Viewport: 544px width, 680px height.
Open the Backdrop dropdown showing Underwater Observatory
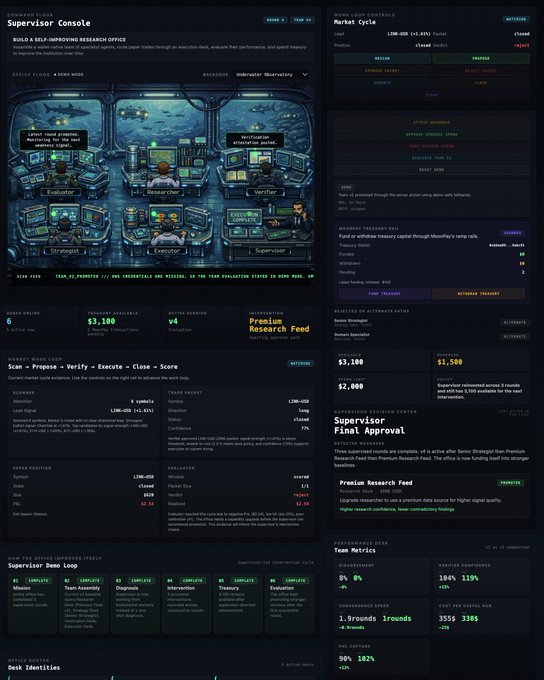pyautogui.click(x=272, y=75)
